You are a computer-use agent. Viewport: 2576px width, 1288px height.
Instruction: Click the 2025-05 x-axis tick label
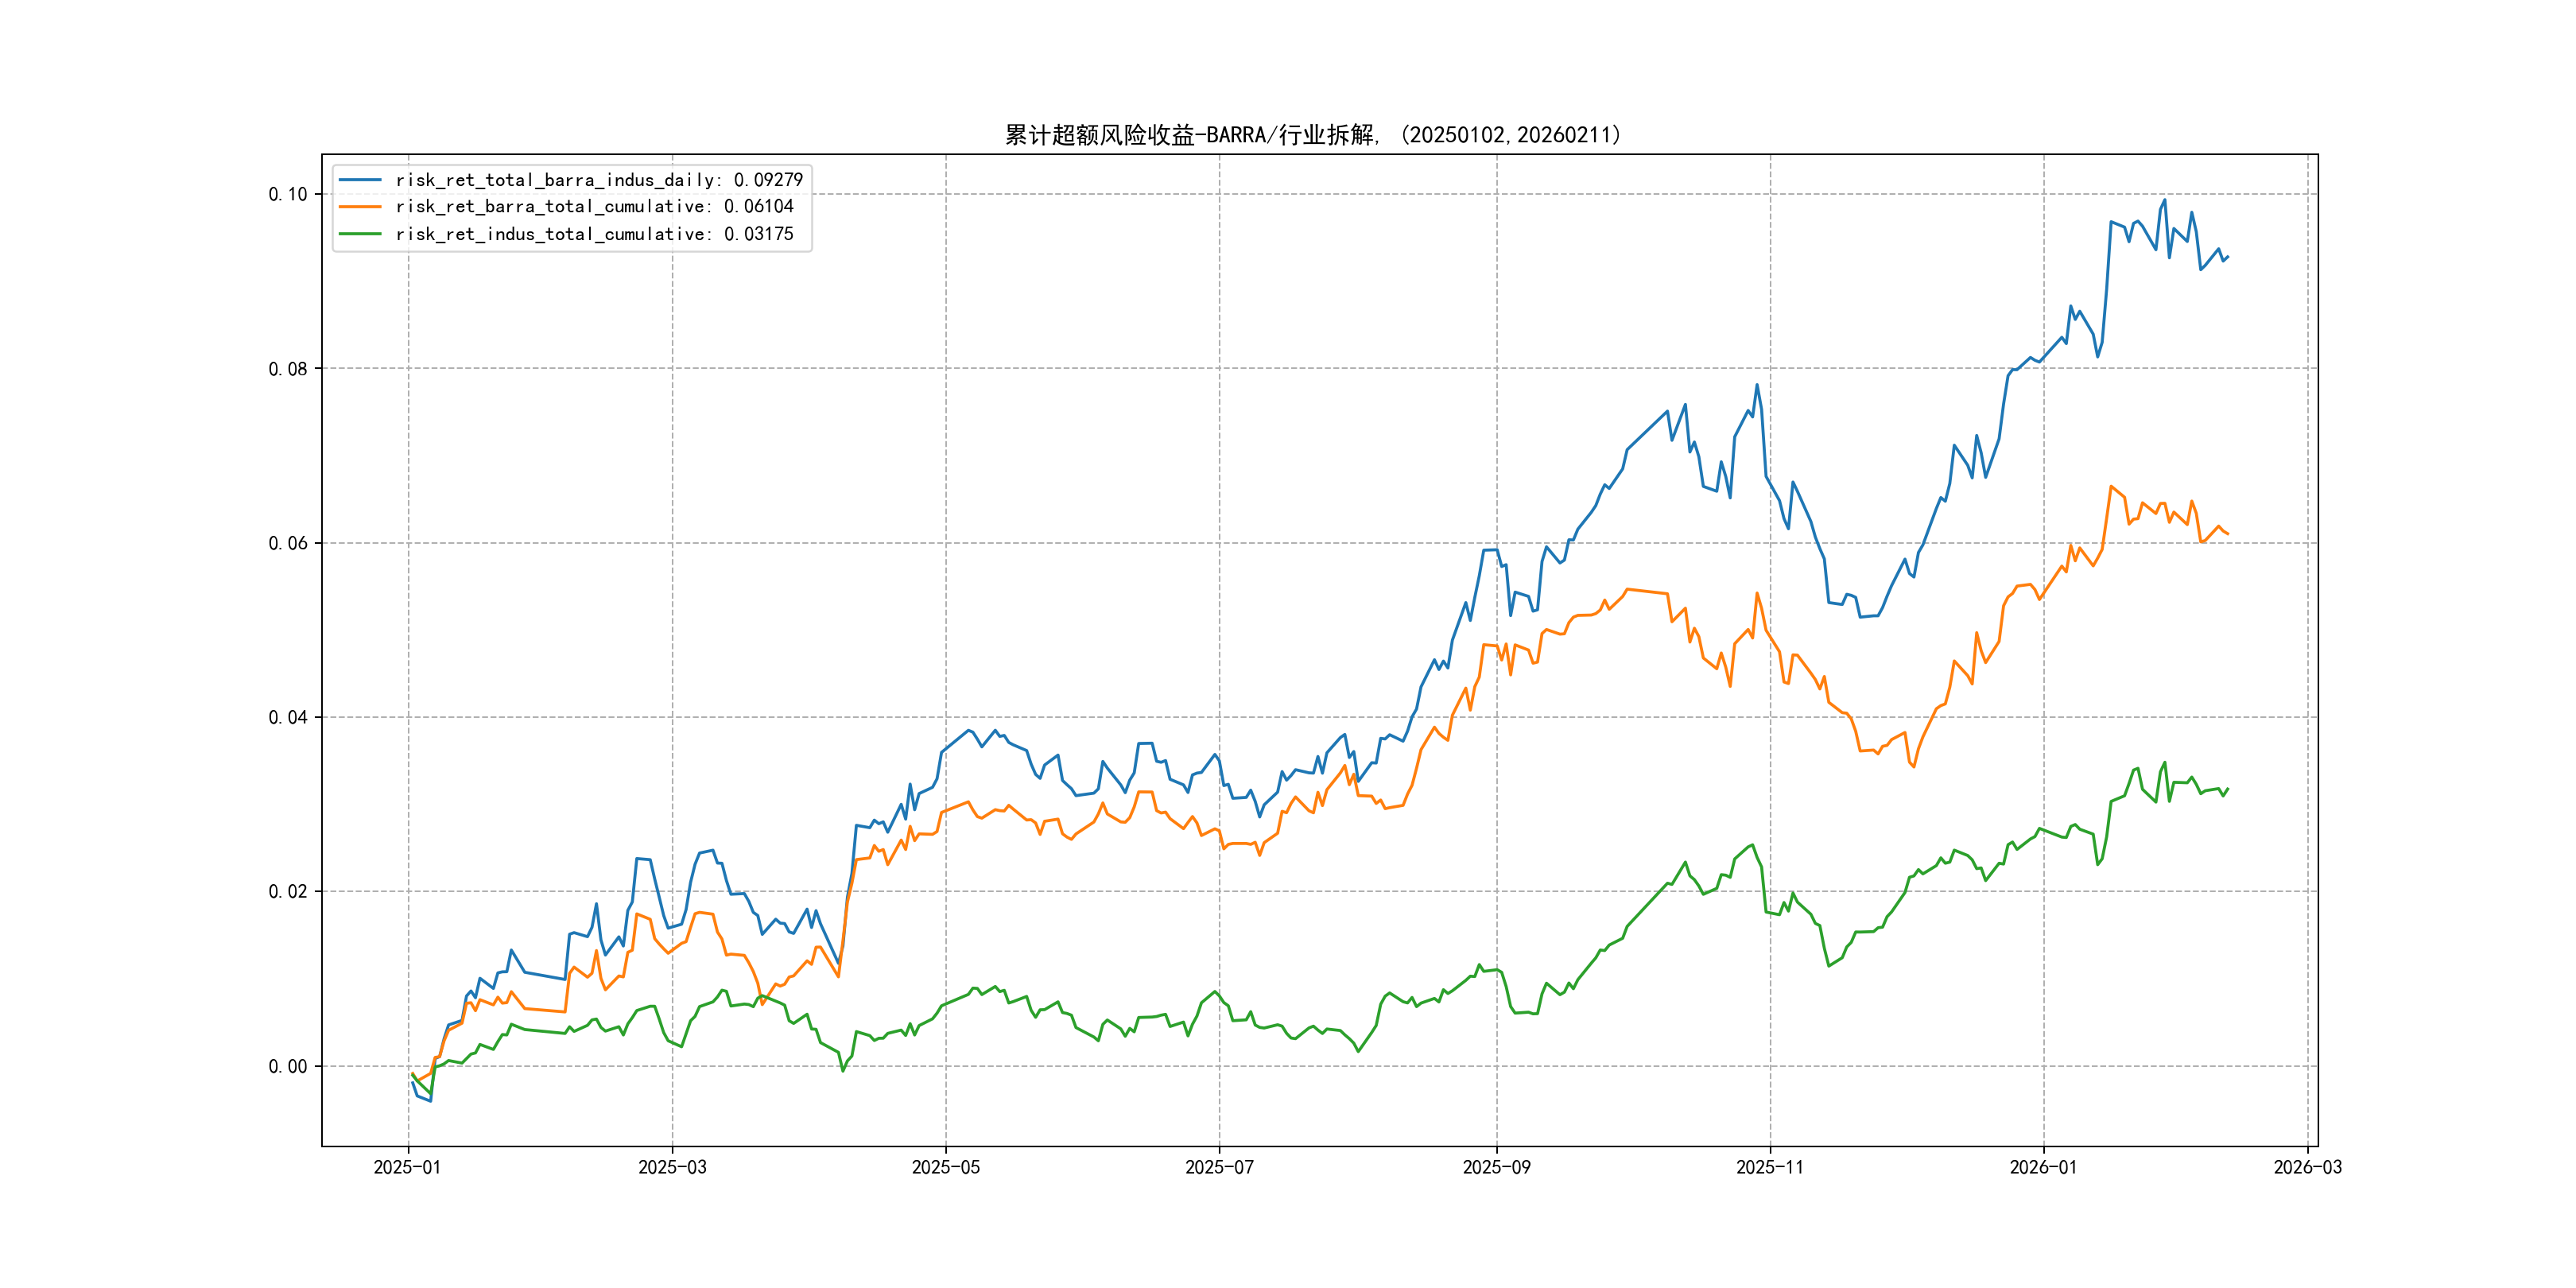pyautogui.click(x=945, y=1167)
